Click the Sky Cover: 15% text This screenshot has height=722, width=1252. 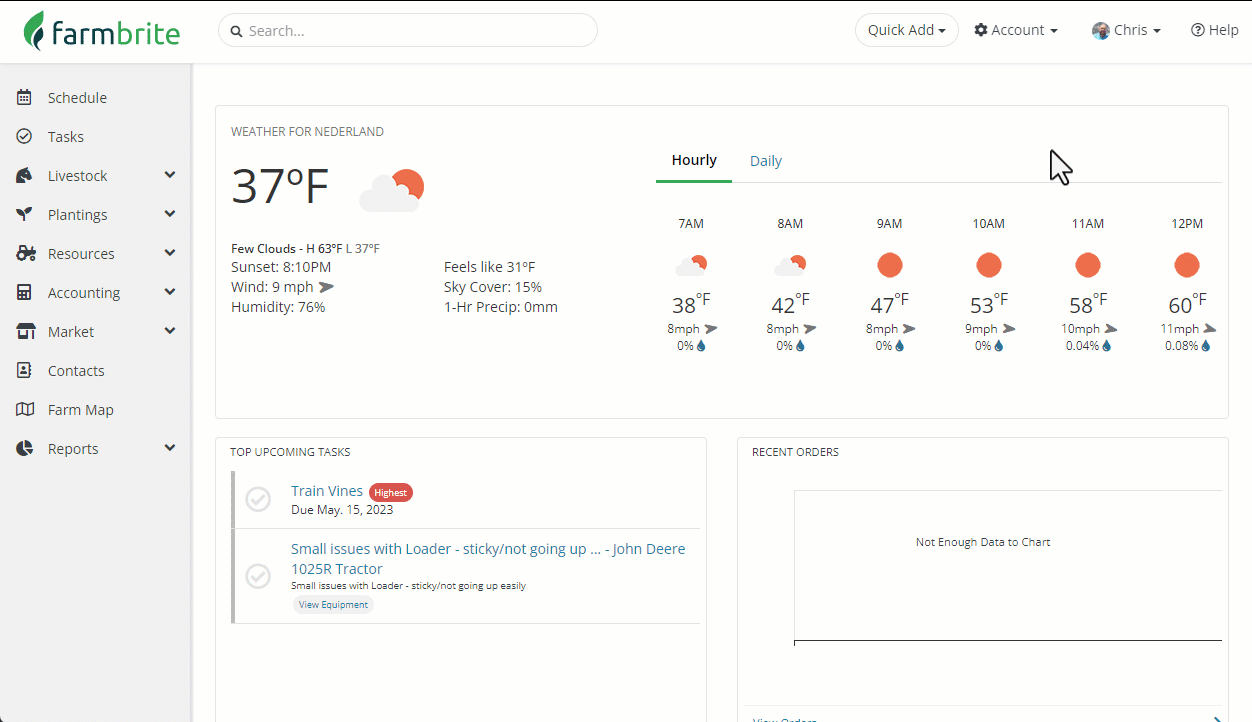pyautogui.click(x=493, y=287)
